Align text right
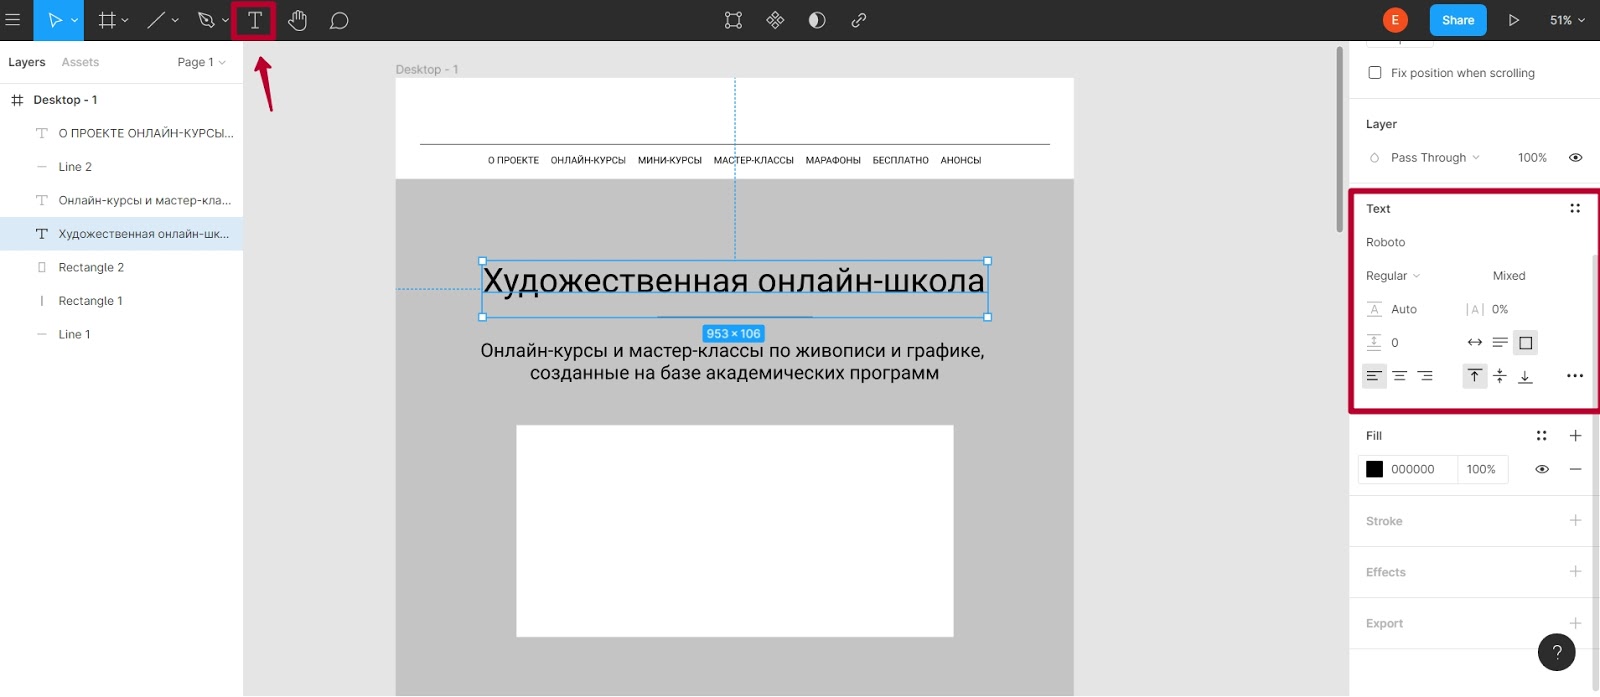 point(1425,376)
